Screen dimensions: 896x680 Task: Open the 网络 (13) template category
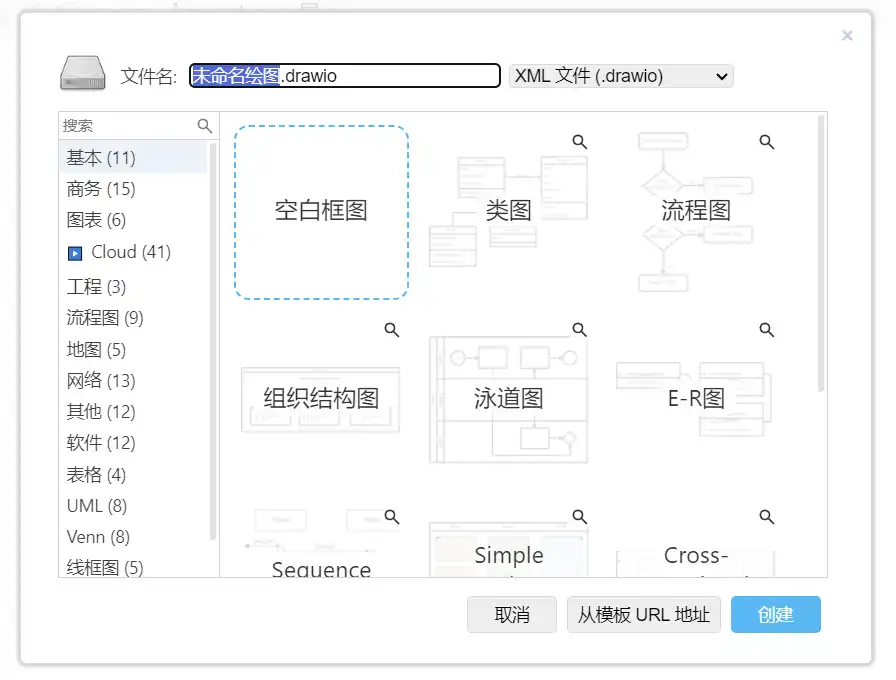point(101,380)
